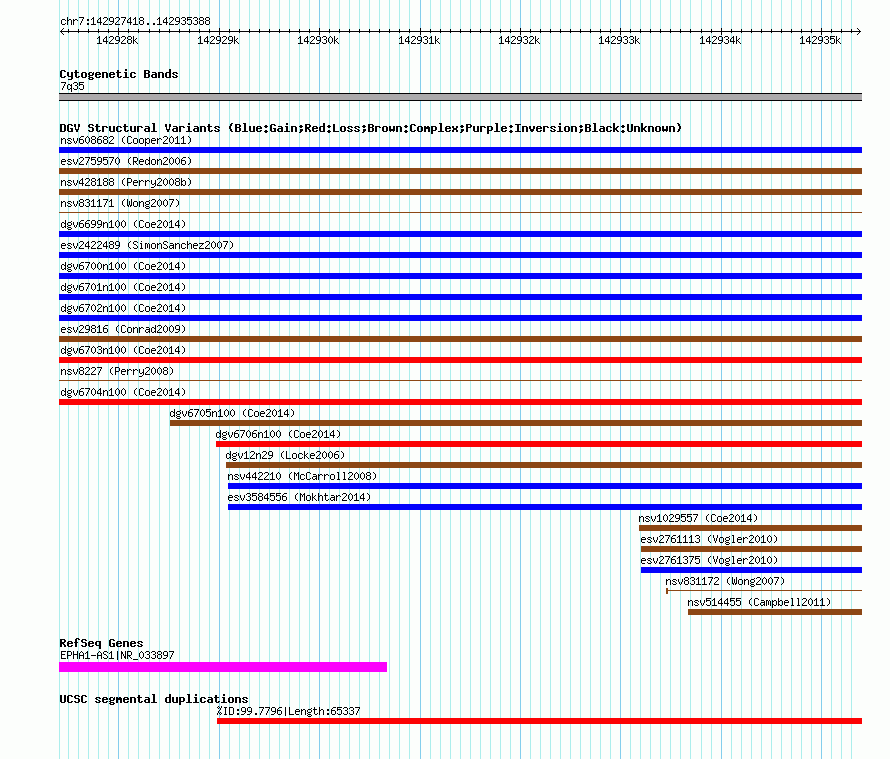Click the blue bar under esv3584556

pyautogui.click(x=545, y=507)
